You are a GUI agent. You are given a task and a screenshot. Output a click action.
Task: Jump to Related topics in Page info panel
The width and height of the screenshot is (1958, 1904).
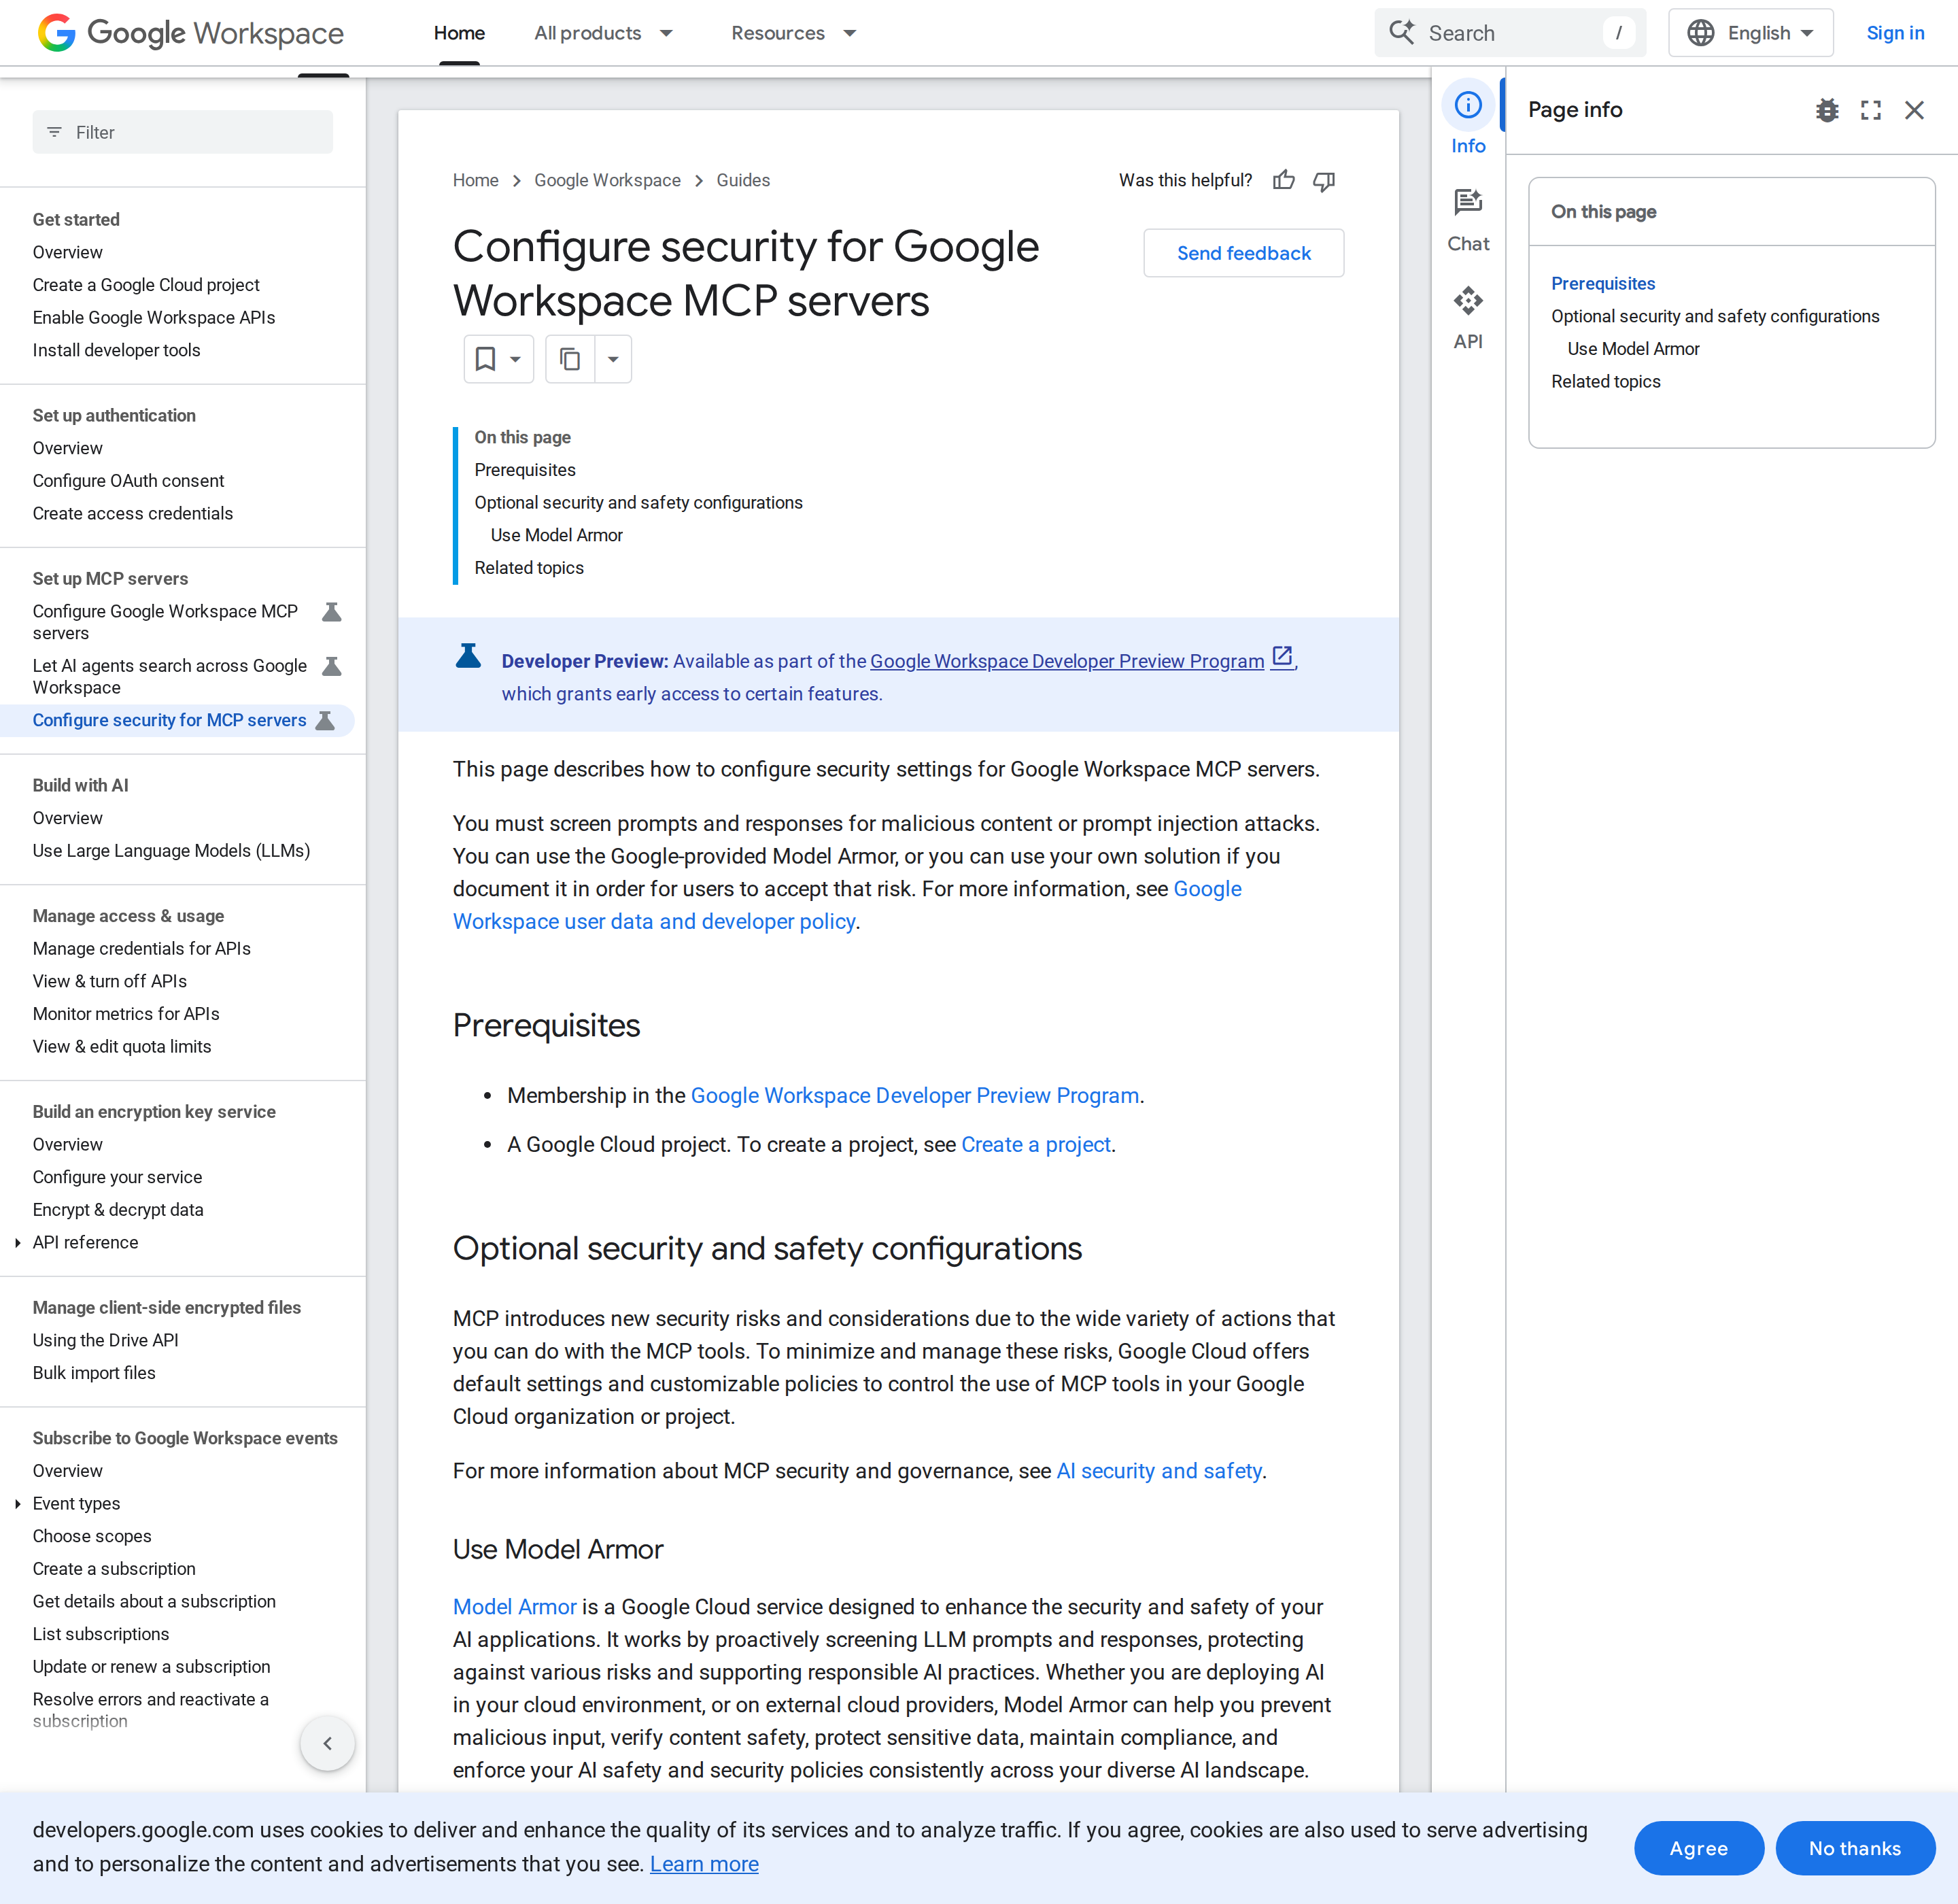[1606, 381]
